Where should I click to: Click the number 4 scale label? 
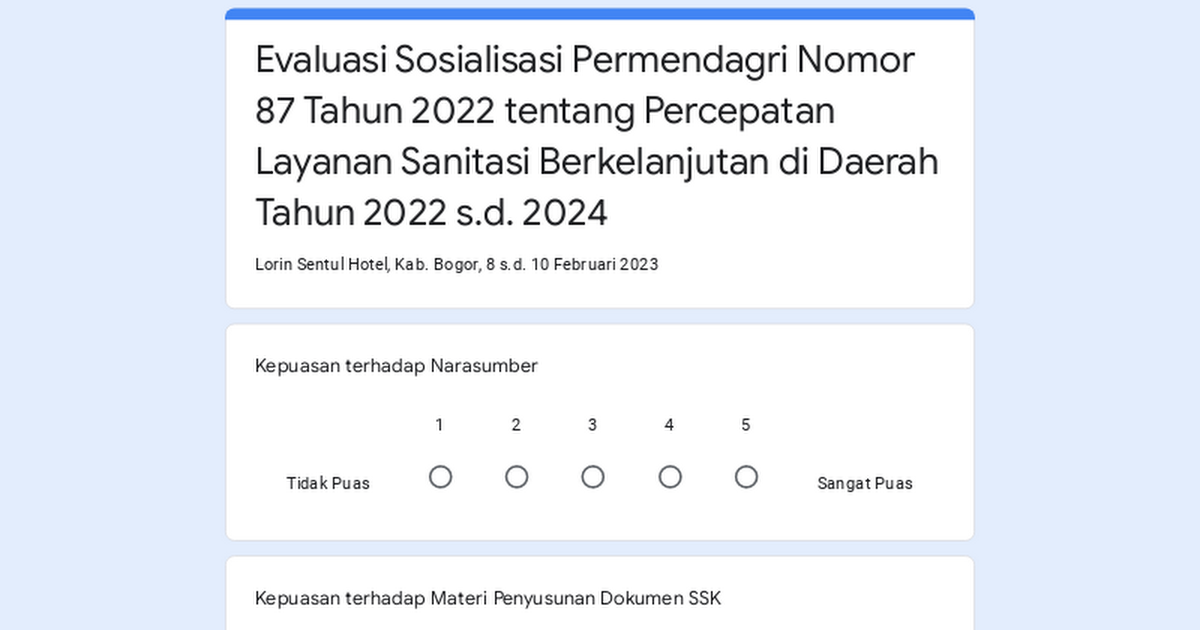(669, 425)
